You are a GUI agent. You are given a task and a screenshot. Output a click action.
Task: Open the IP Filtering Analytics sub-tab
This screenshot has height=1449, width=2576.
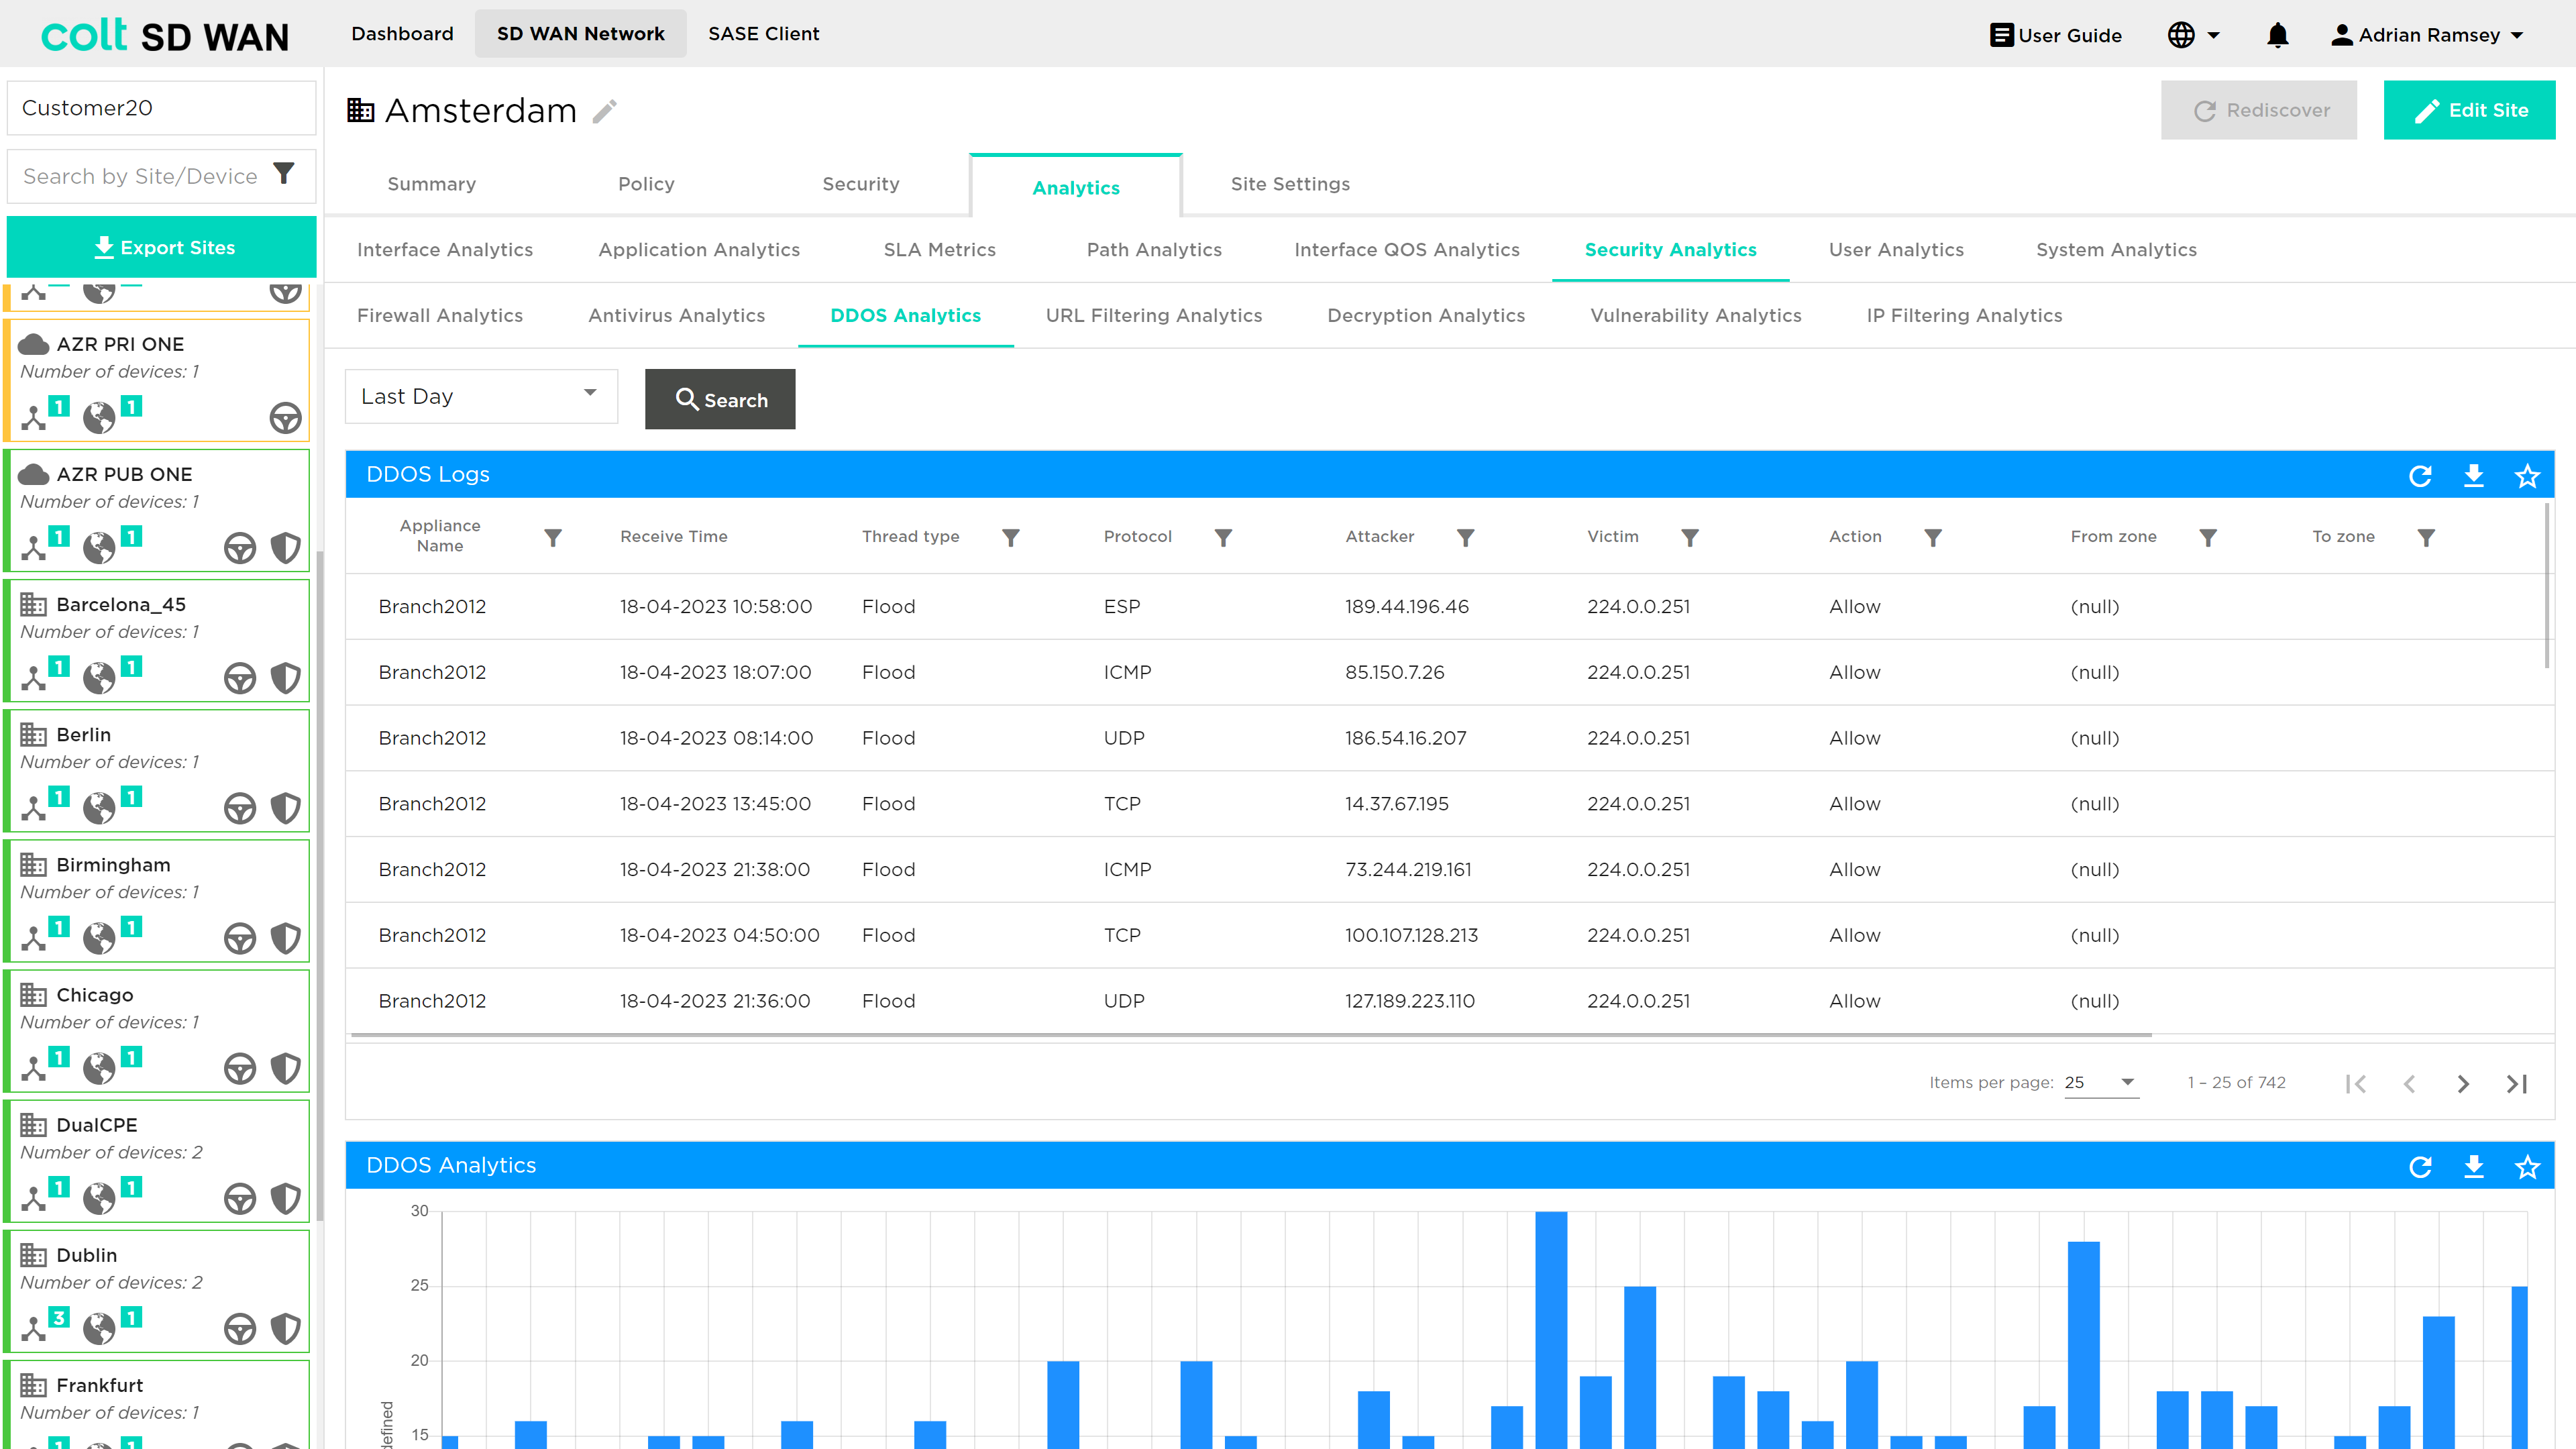tap(1964, 316)
